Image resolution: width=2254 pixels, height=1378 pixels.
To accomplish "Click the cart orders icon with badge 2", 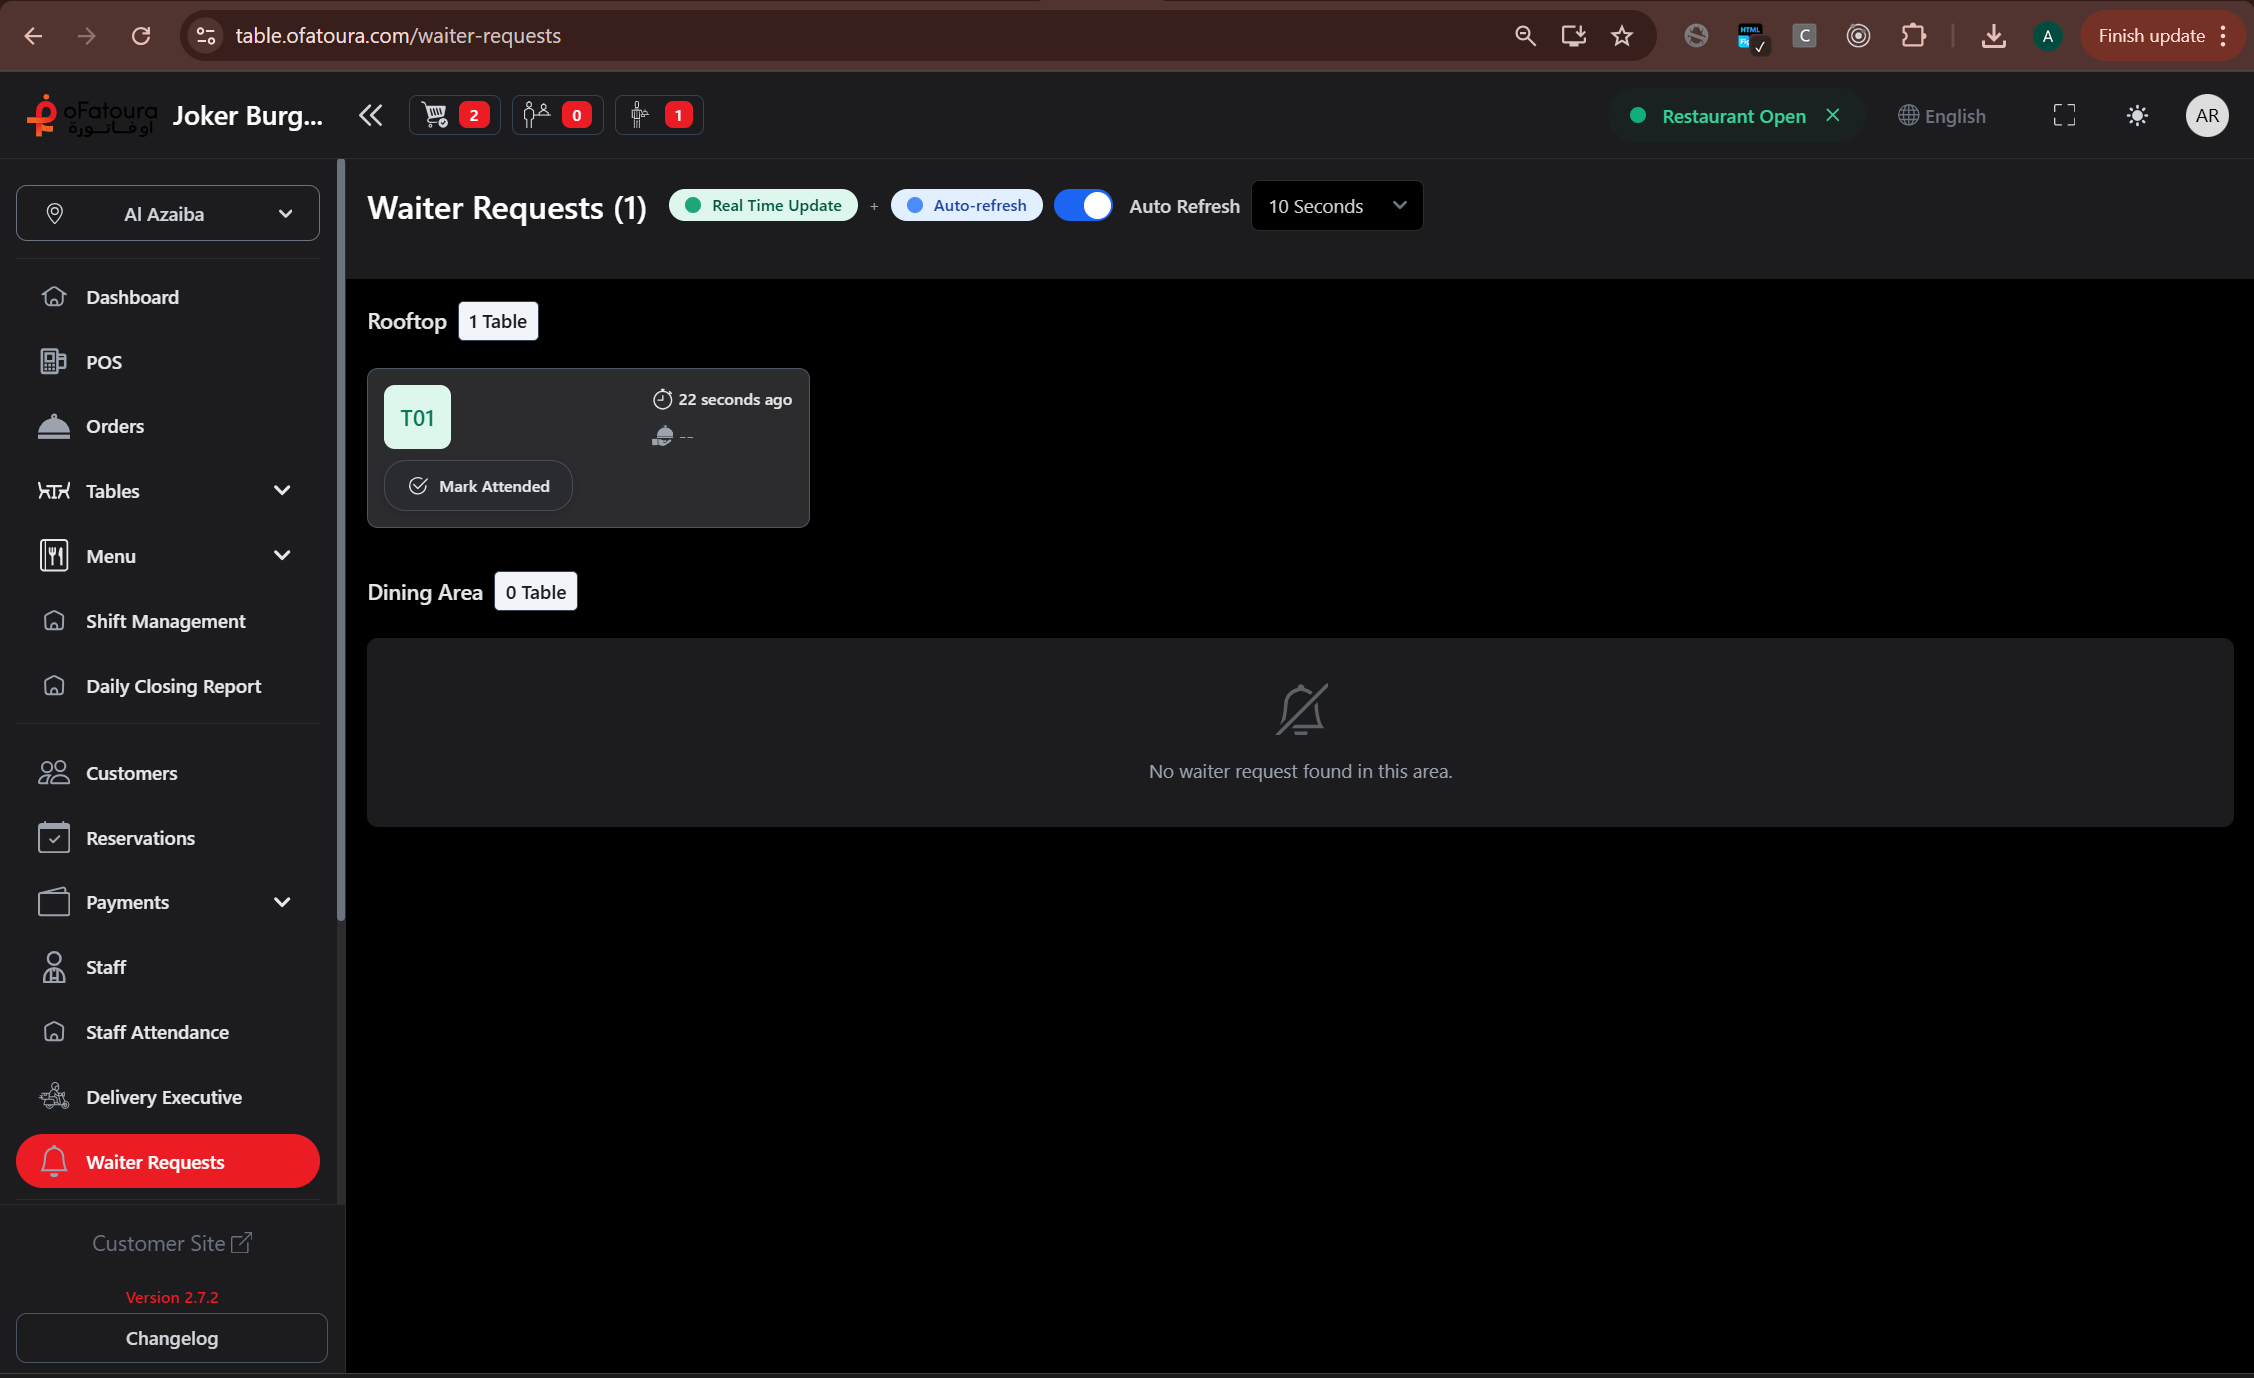I will pos(454,115).
